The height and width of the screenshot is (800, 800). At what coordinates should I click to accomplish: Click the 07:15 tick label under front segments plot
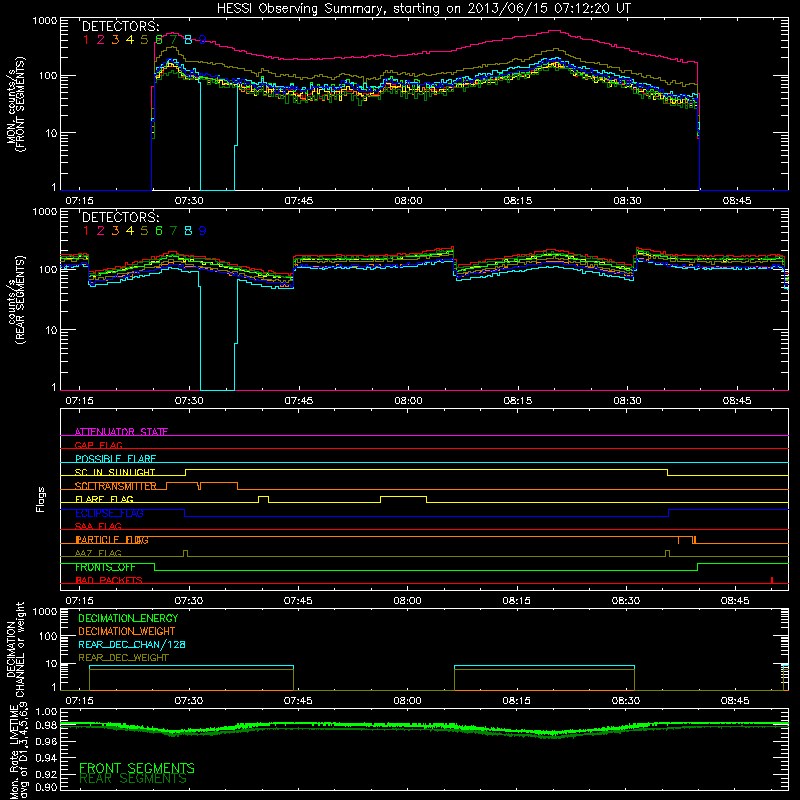coord(79,201)
